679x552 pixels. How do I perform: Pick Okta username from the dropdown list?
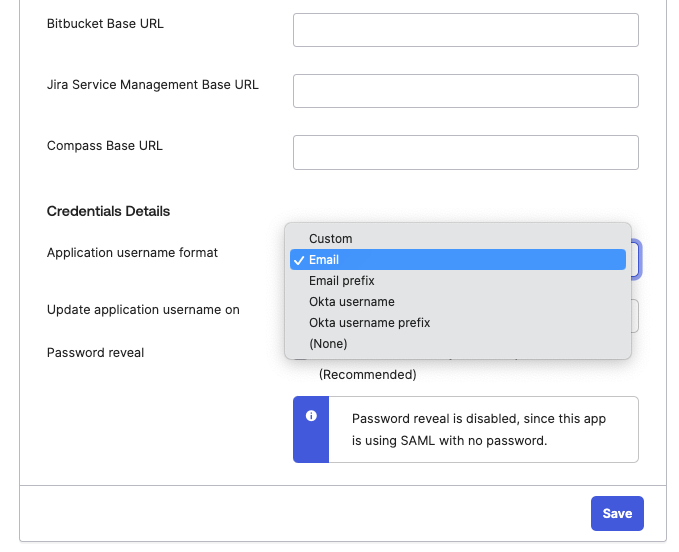coord(352,302)
